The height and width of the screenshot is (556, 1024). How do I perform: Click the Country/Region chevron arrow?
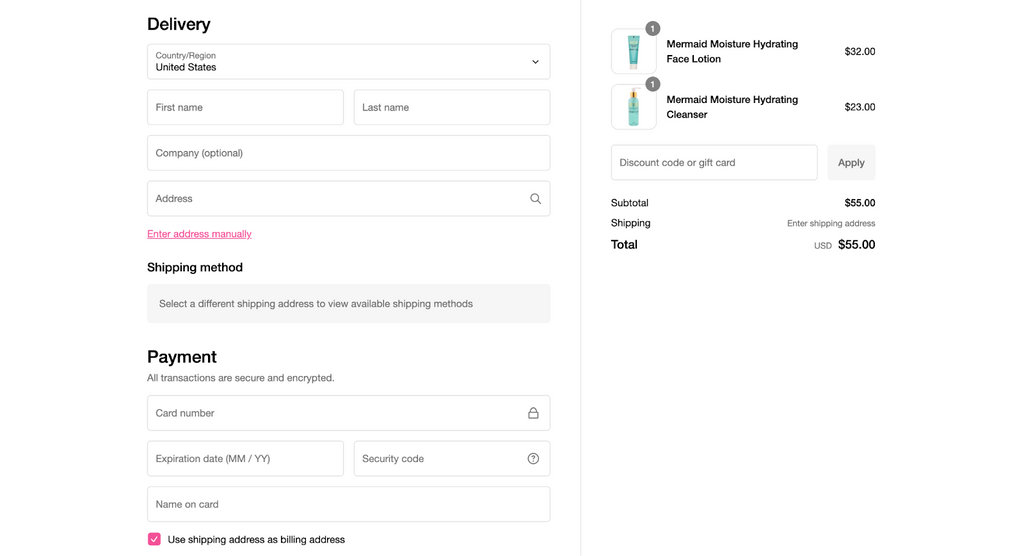tap(535, 62)
